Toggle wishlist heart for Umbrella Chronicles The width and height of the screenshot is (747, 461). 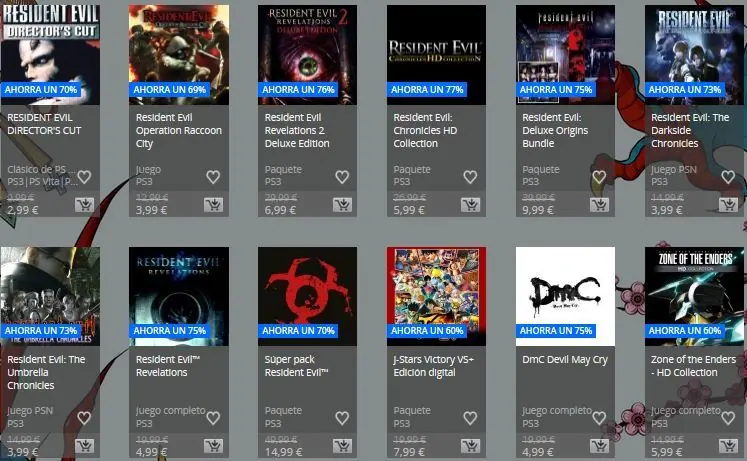click(x=84, y=418)
